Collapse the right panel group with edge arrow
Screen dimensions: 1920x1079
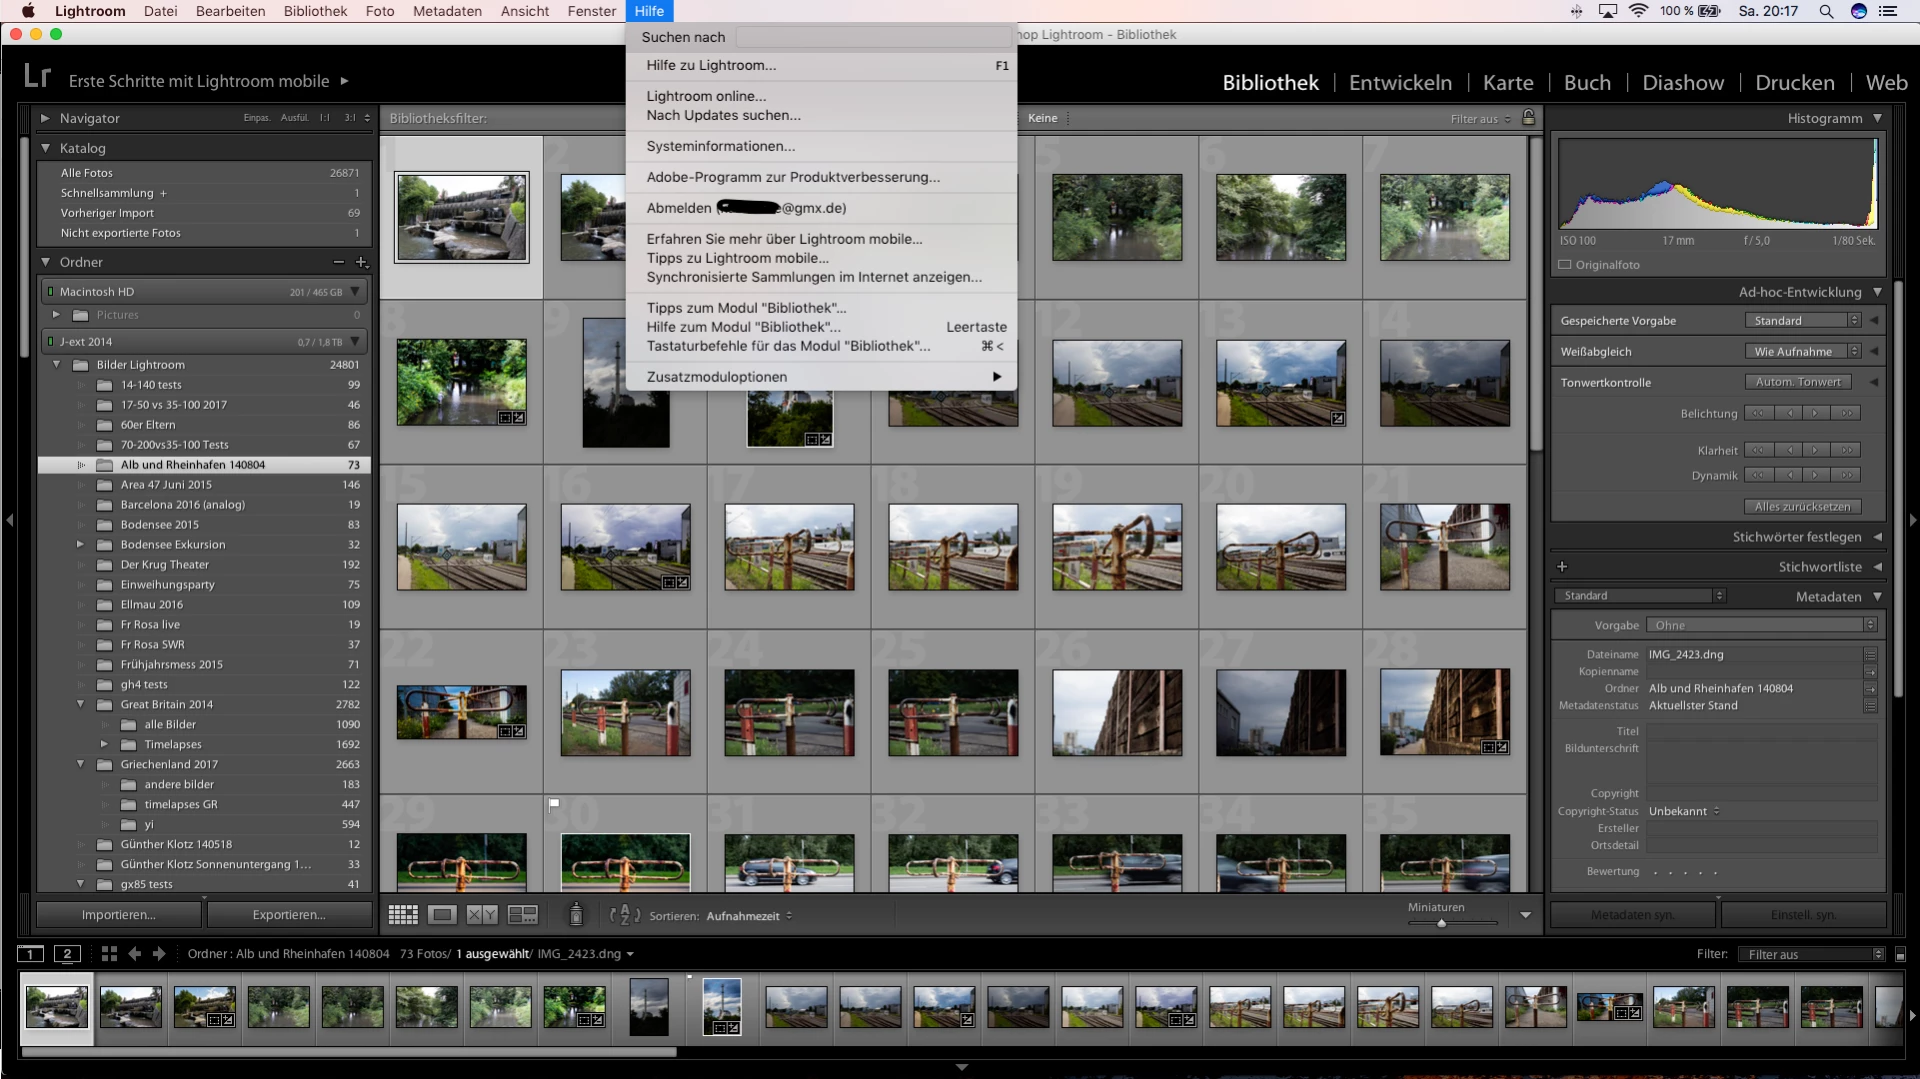[1913, 520]
